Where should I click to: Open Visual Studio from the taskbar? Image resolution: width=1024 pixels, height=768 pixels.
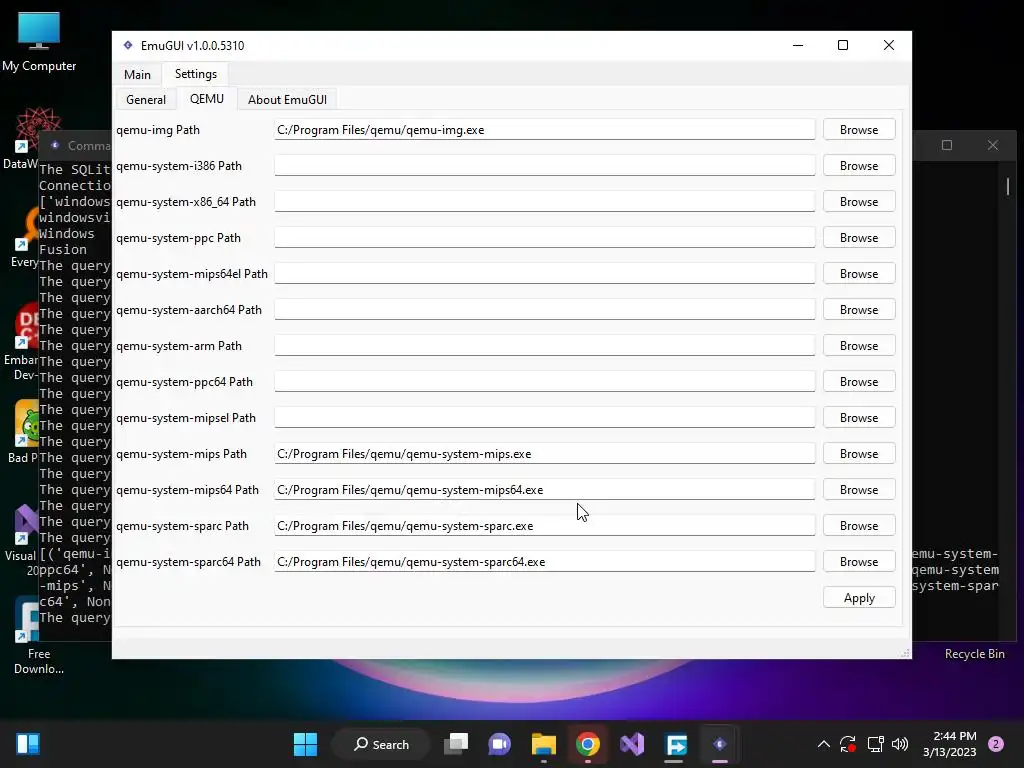pyautogui.click(x=632, y=744)
